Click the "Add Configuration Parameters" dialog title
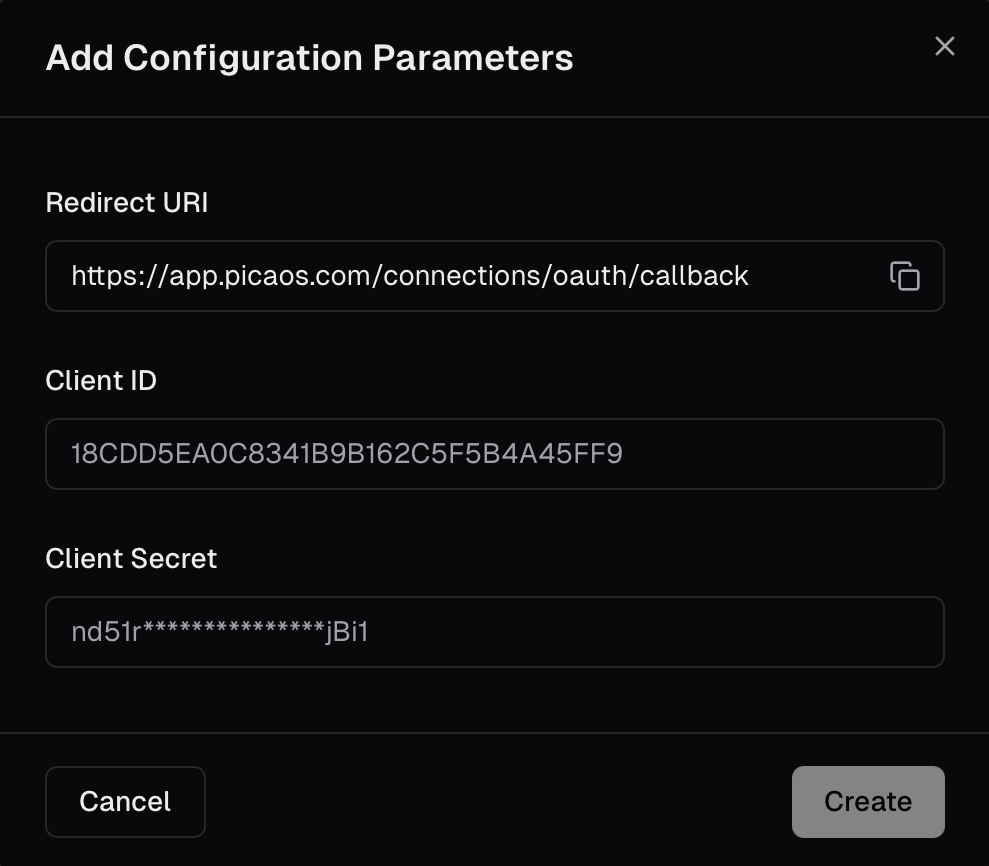Image resolution: width=989 pixels, height=866 pixels. [309, 58]
